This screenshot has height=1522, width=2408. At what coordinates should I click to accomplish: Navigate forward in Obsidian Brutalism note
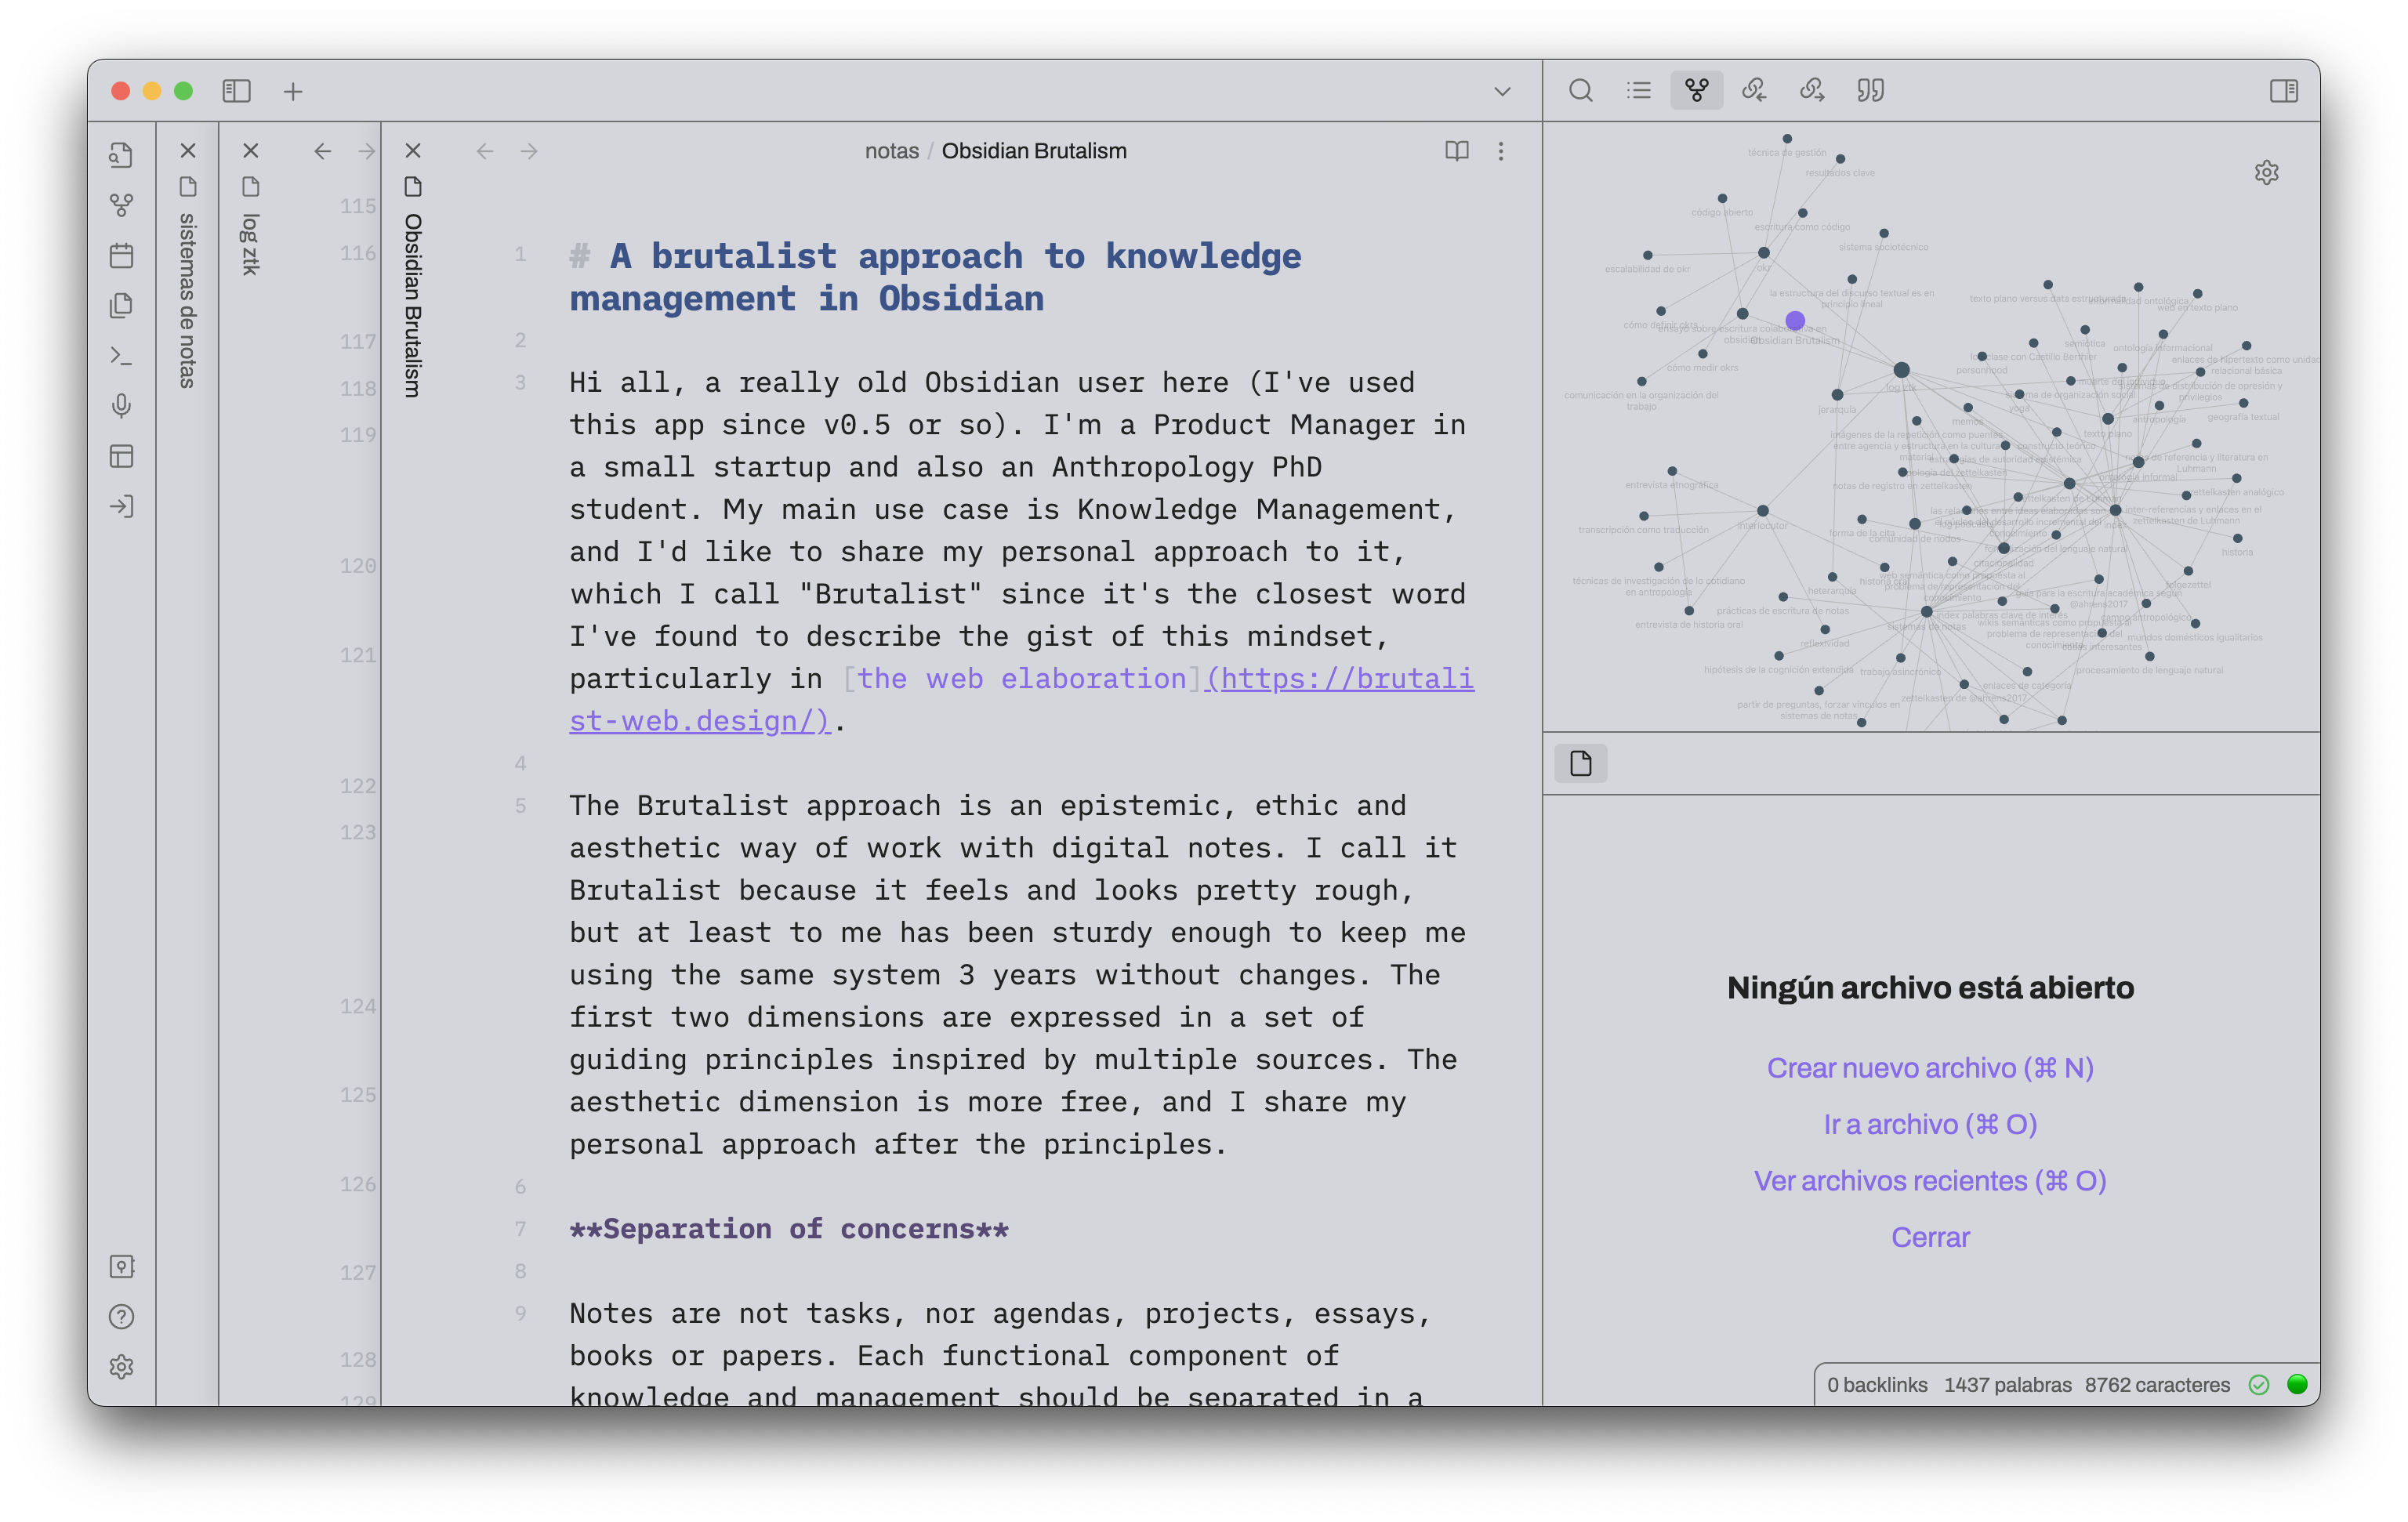click(x=529, y=151)
